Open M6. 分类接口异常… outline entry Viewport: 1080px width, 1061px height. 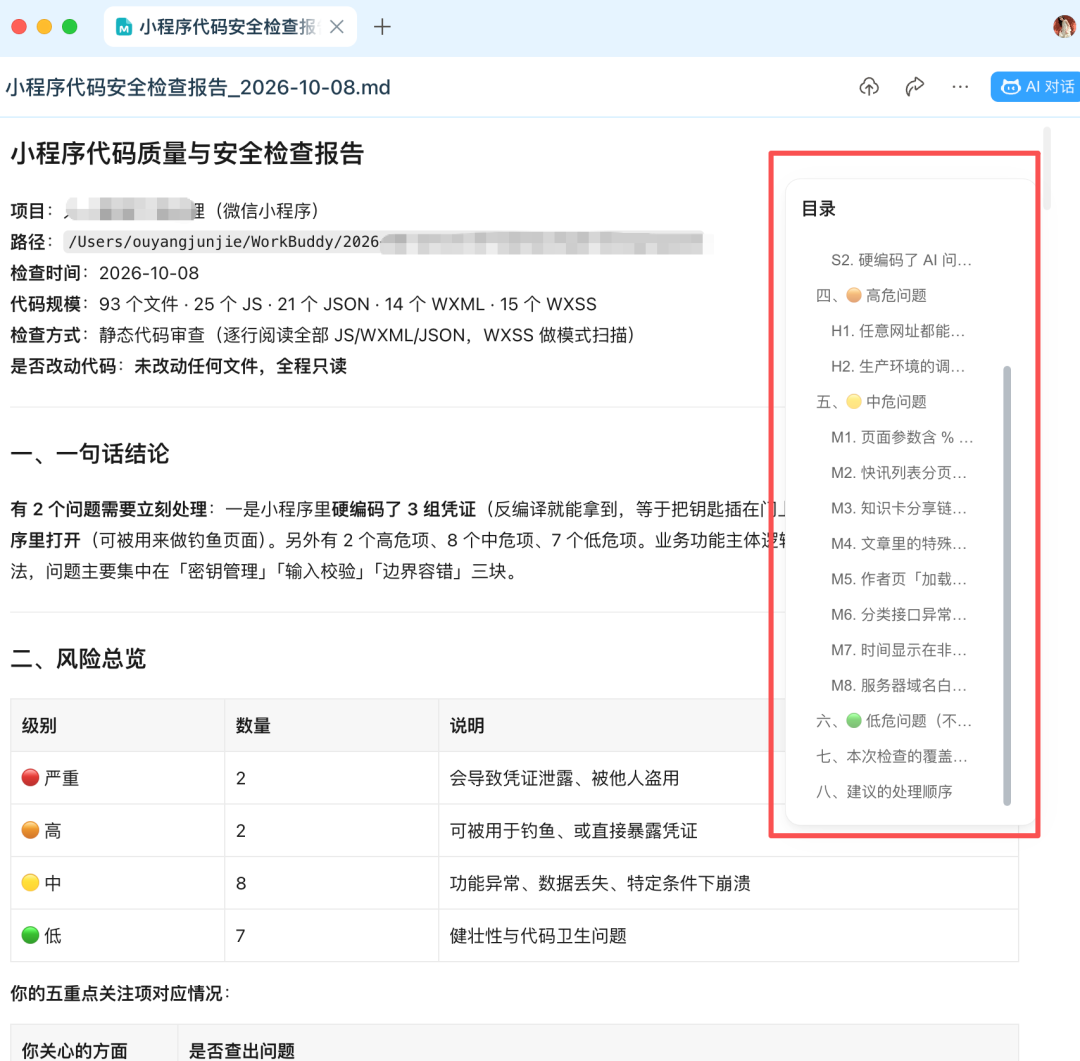pos(898,615)
